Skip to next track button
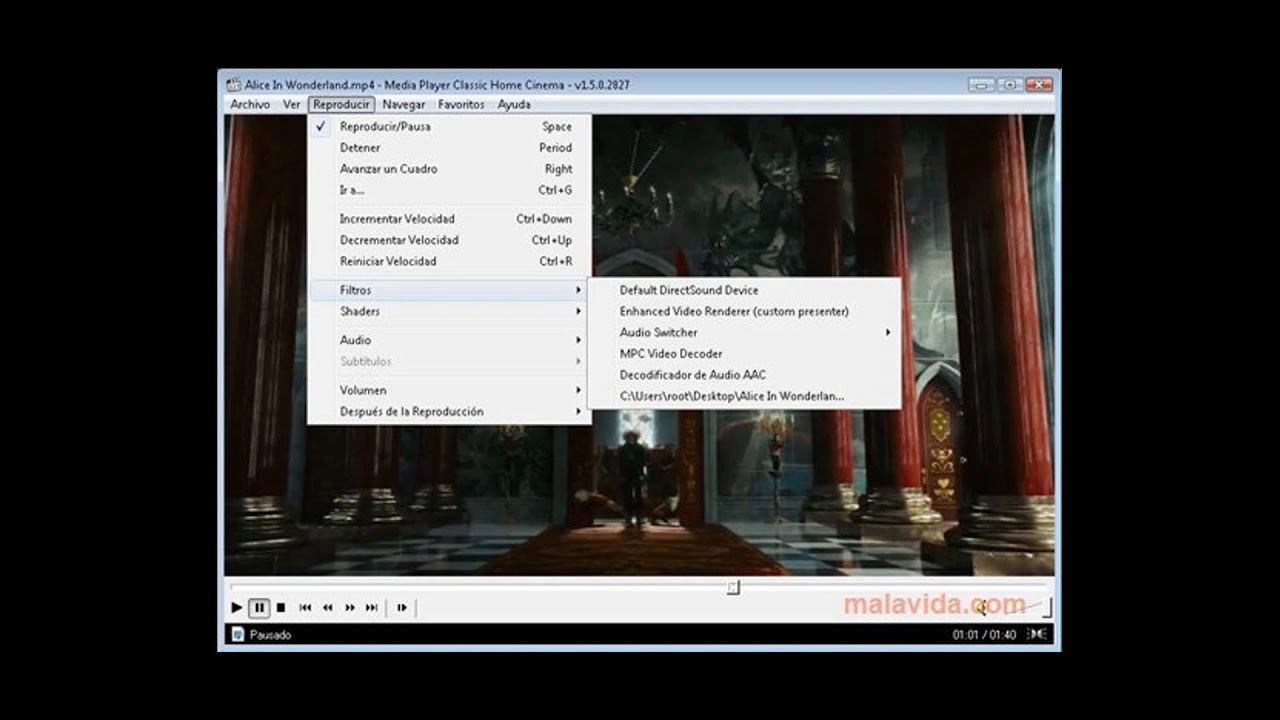 tap(372, 607)
